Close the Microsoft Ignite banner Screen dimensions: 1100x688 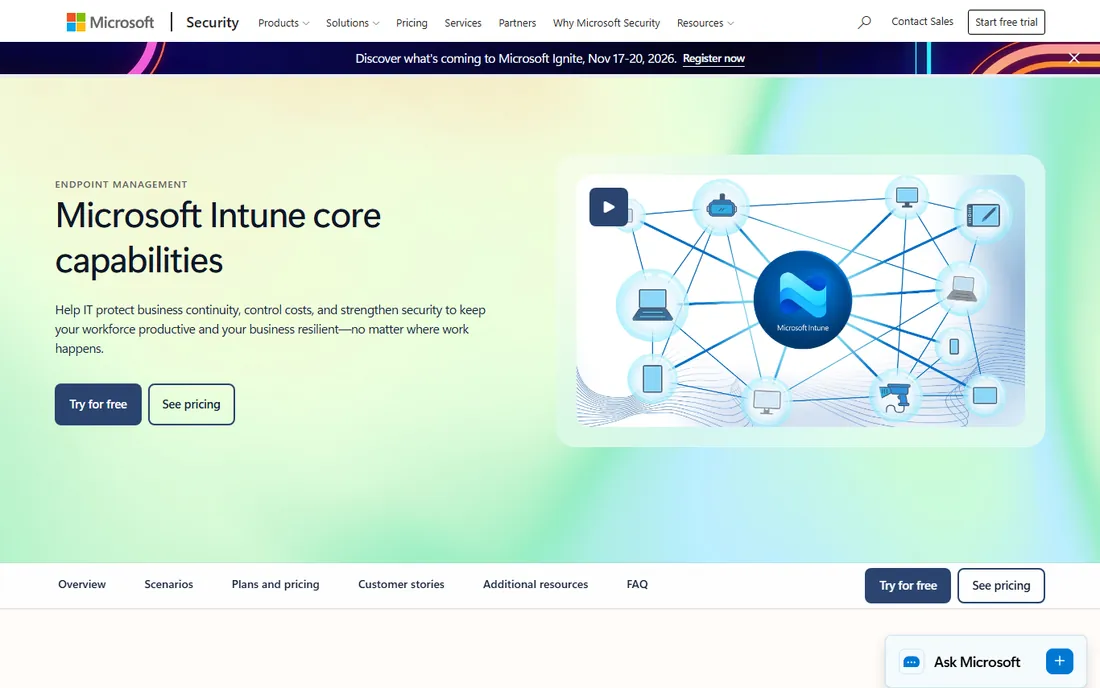1074,58
